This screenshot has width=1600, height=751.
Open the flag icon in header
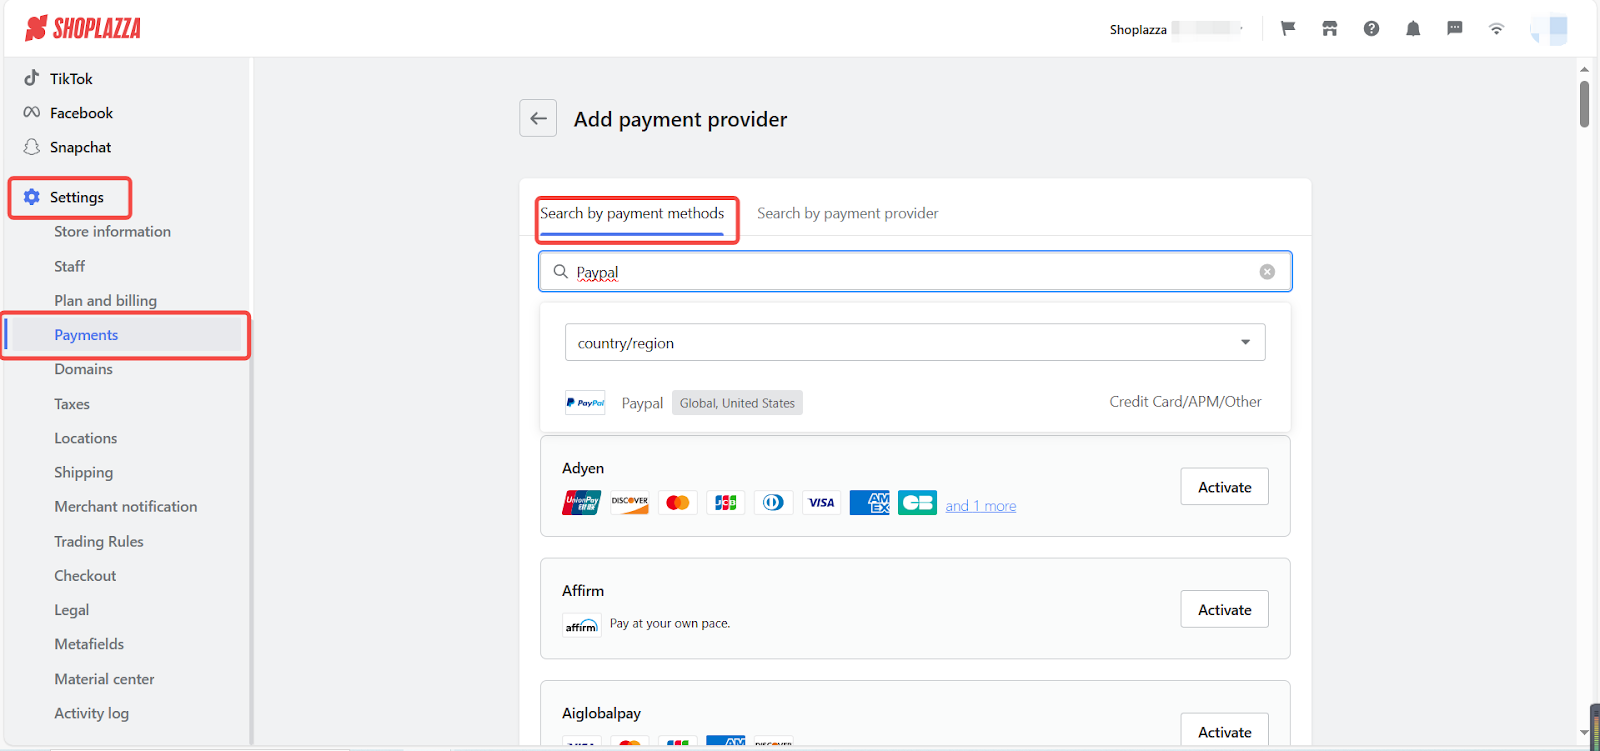[x=1288, y=29]
